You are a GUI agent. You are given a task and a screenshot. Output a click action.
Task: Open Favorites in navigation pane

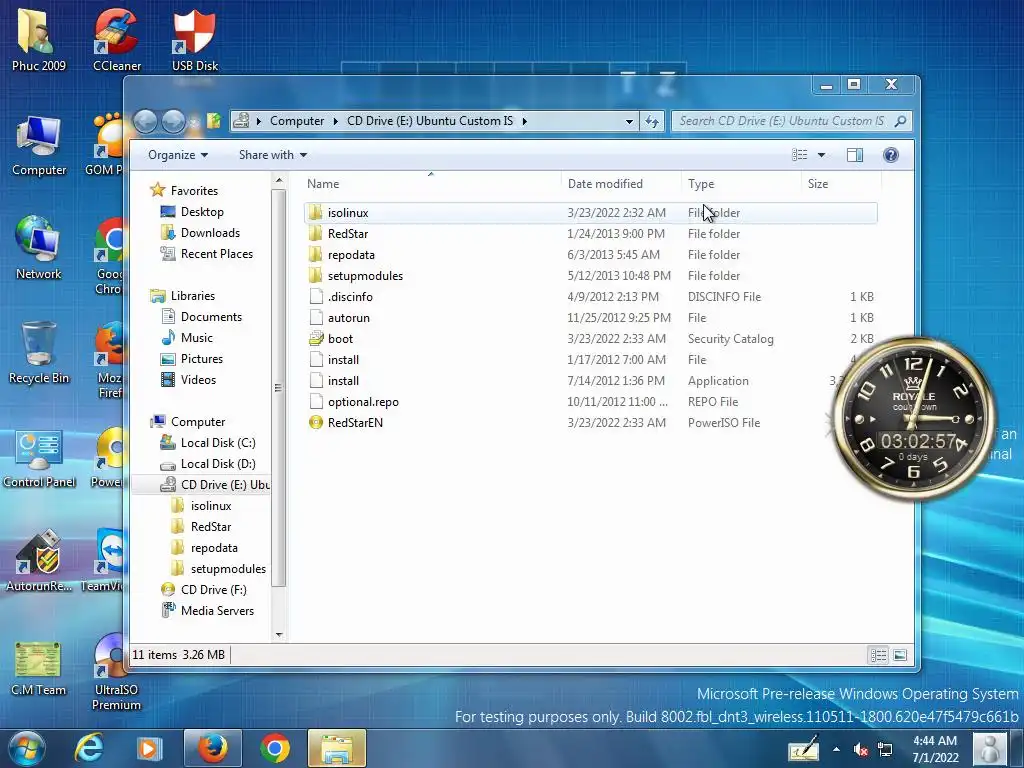tap(194, 191)
